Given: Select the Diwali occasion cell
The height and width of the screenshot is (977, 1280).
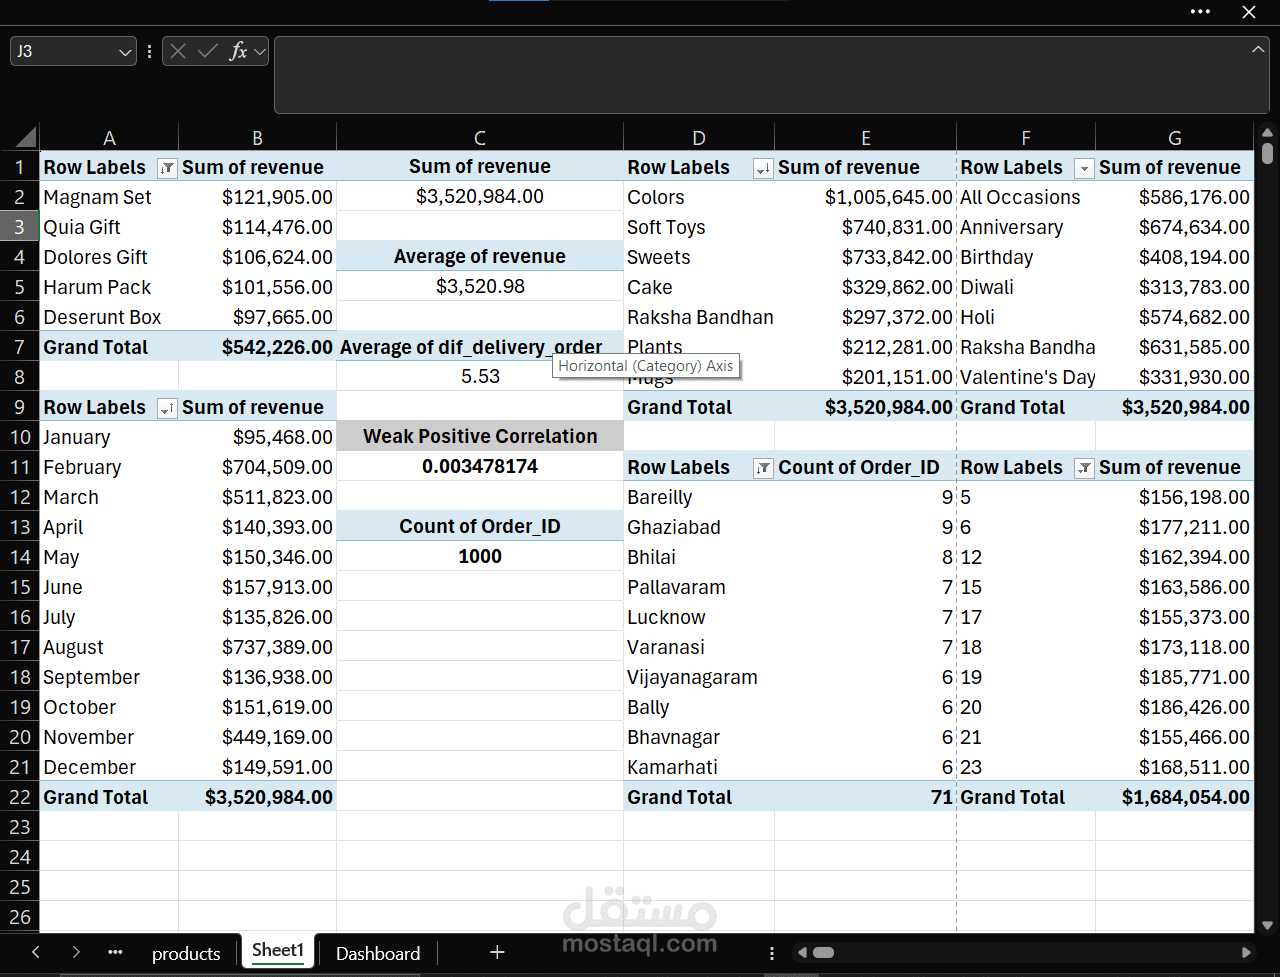Looking at the screenshot, I should (x=1026, y=287).
